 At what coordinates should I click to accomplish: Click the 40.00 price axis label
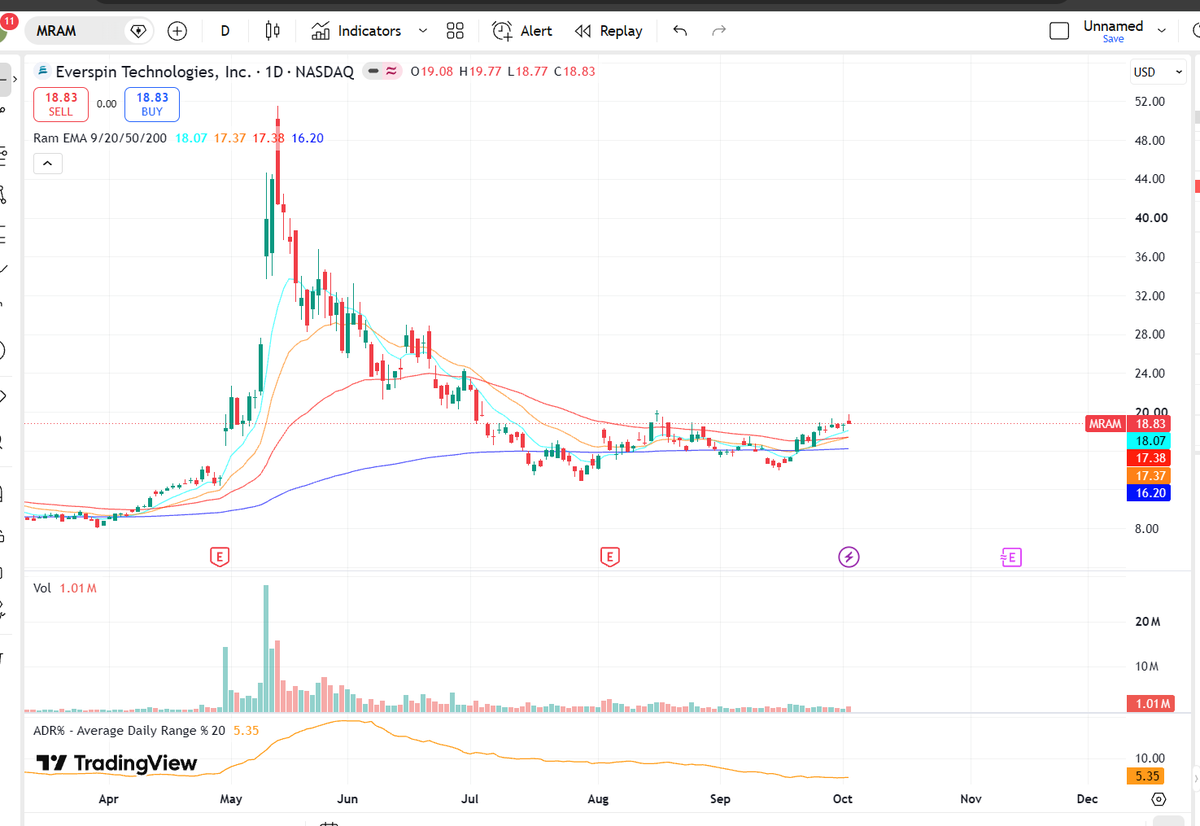[1151, 217]
